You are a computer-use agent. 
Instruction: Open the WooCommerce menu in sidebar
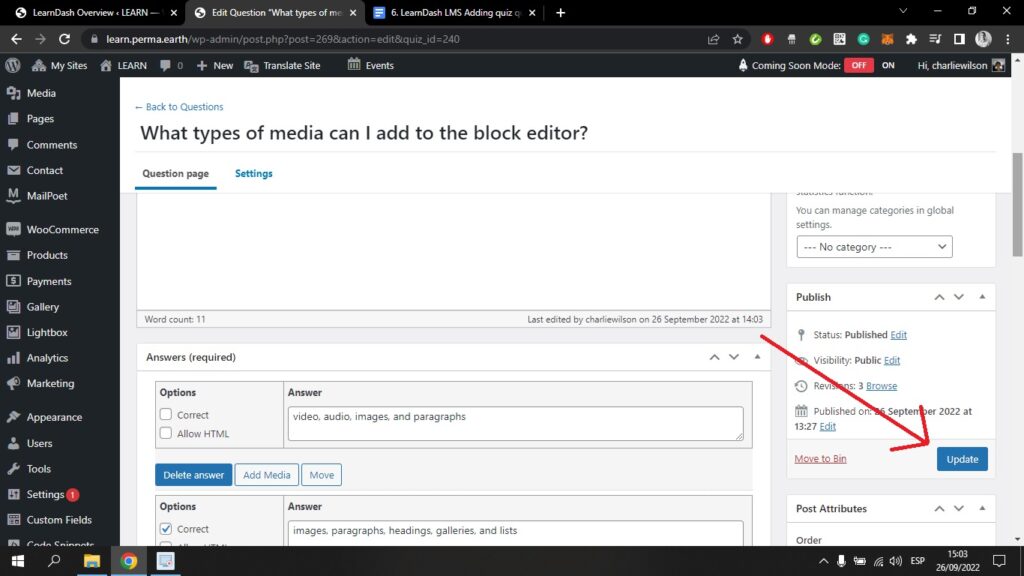pyautogui.click(x=62, y=229)
